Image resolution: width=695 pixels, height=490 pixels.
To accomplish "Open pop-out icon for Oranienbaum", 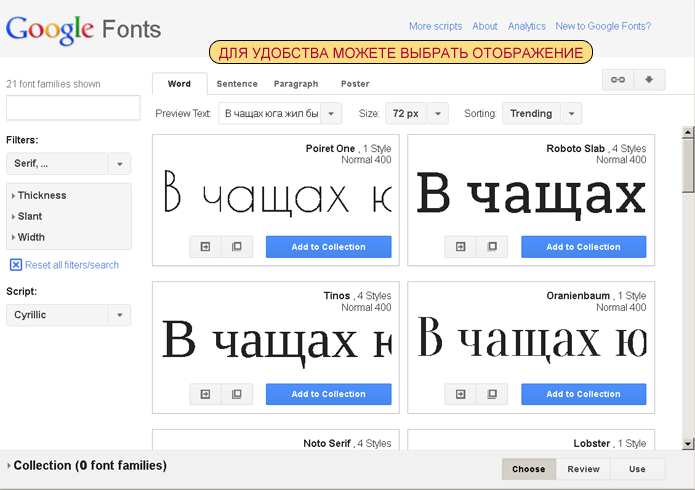I will (x=492, y=394).
